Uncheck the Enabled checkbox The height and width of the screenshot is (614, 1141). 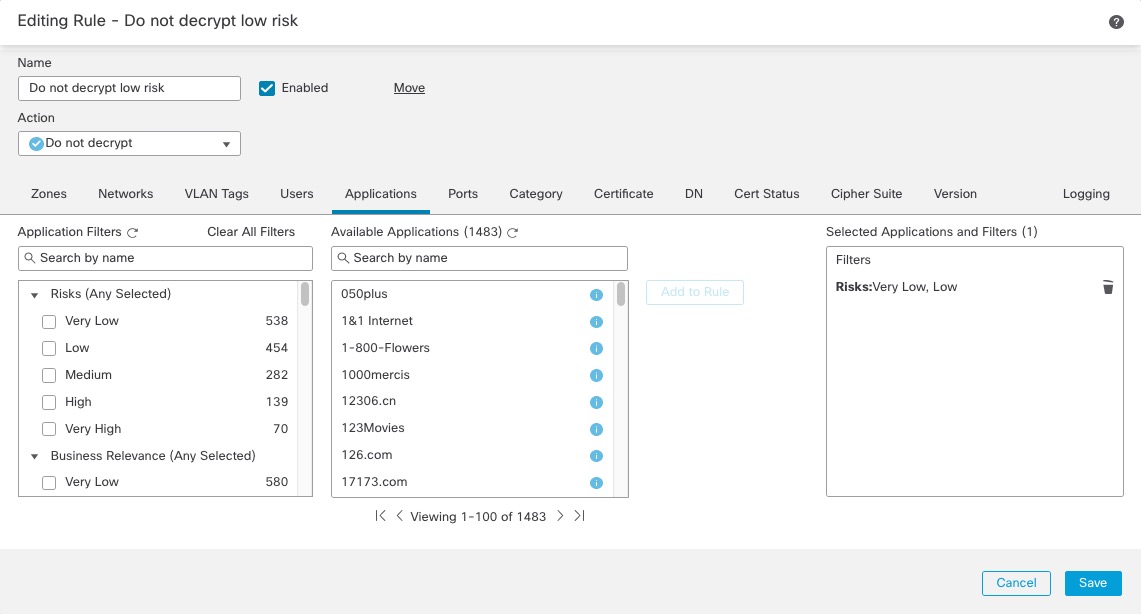(x=266, y=88)
